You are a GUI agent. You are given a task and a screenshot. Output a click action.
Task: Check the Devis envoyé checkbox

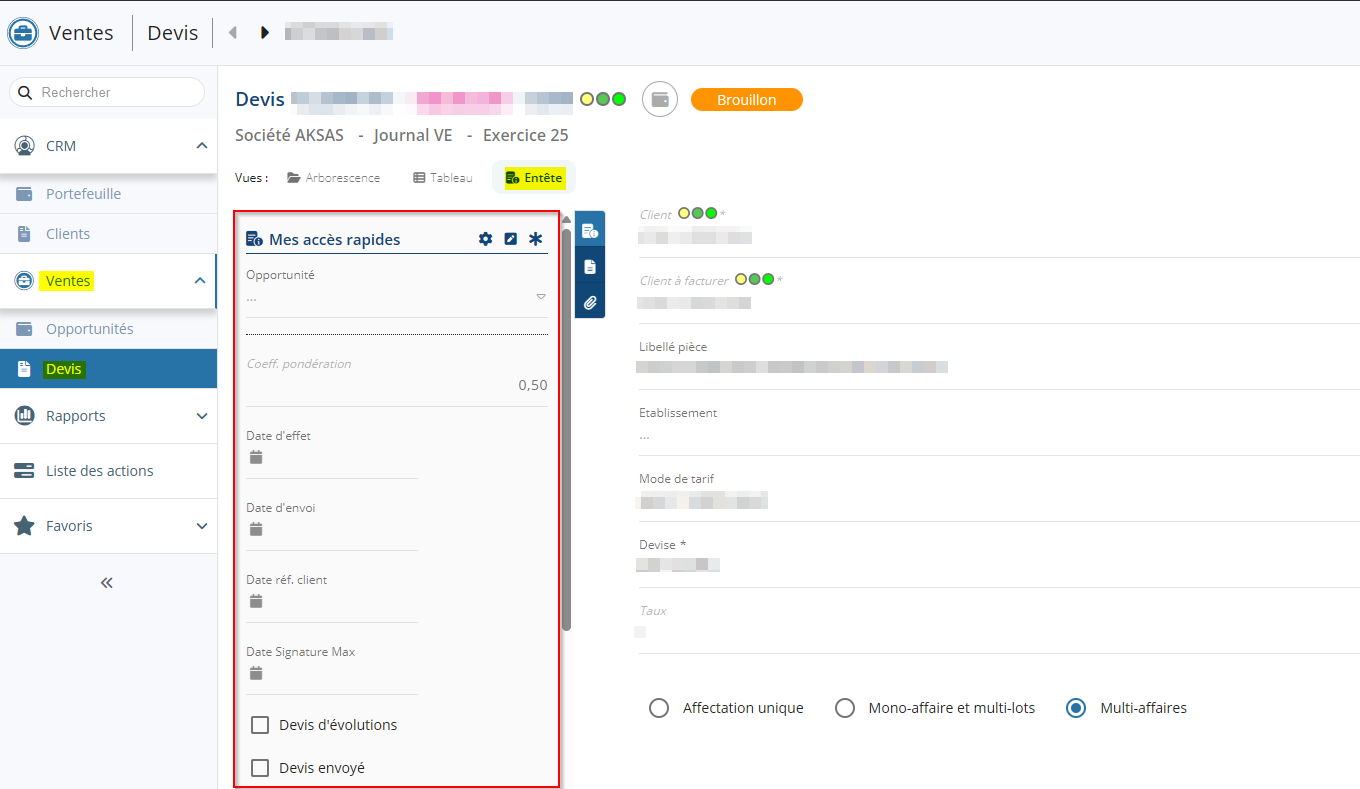tap(260, 768)
